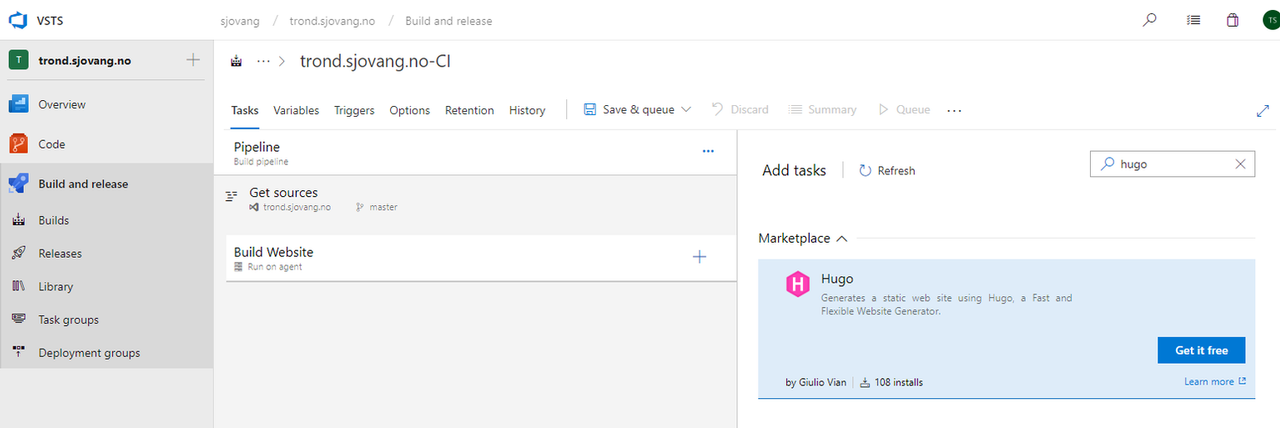Expand the Save & queue dropdown
Image resolution: width=1280 pixels, height=428 pixels.
pyautogui.click(x=686, y=110)
